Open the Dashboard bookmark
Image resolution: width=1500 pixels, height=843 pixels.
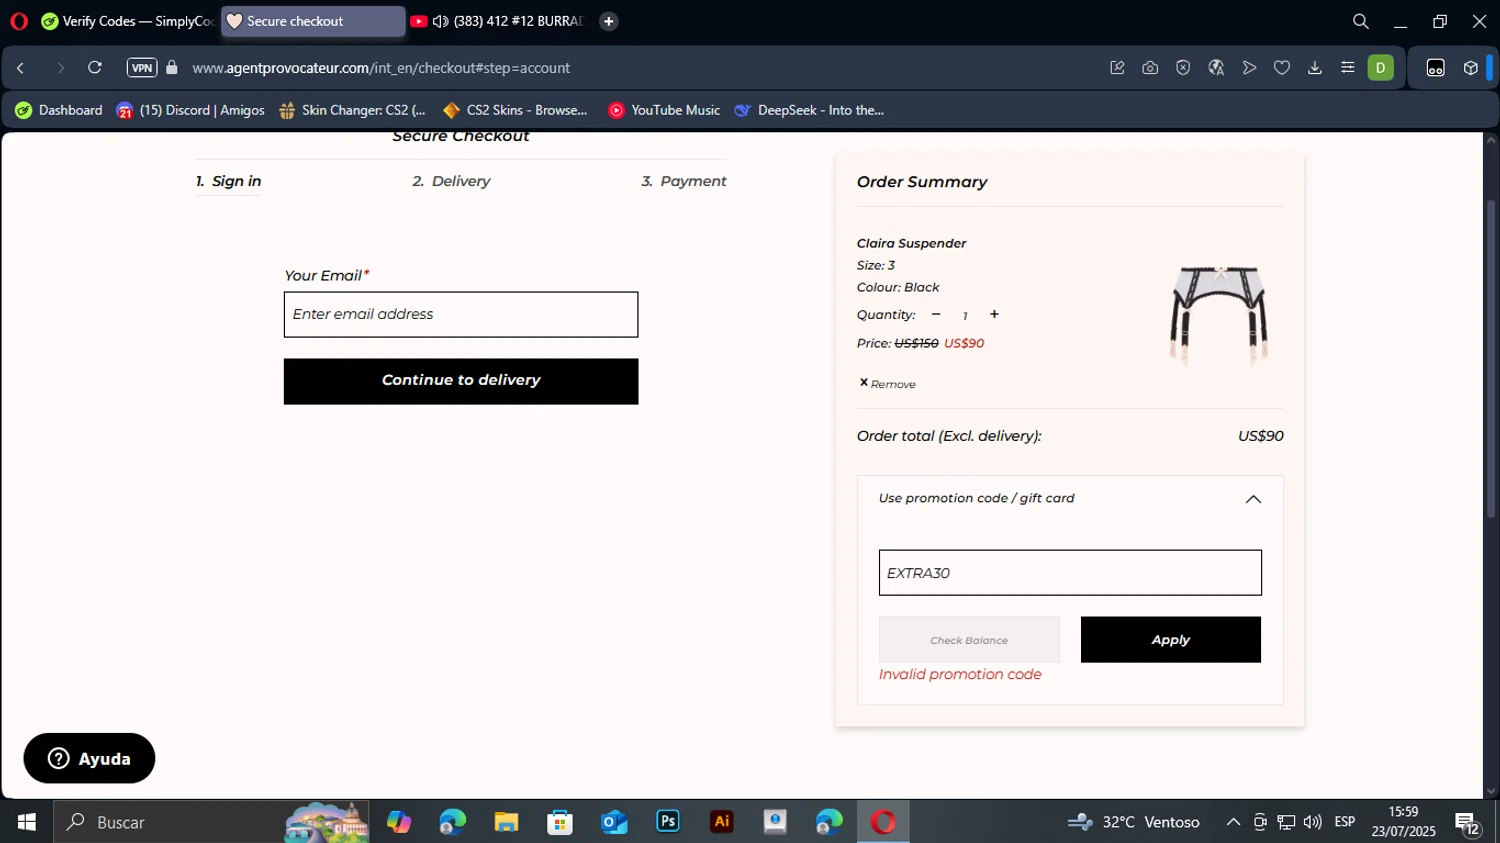(x=59, y=110)
